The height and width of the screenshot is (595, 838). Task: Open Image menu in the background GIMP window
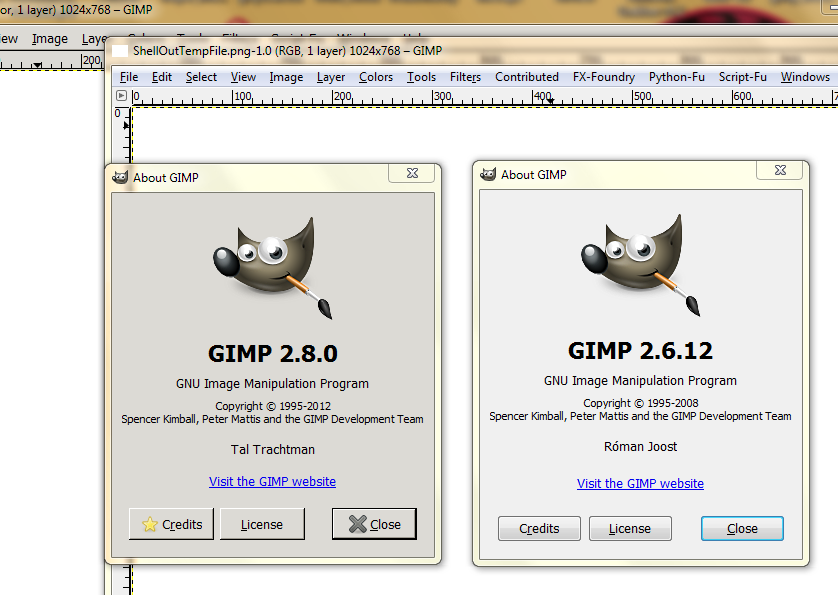(x=50, y=39)
